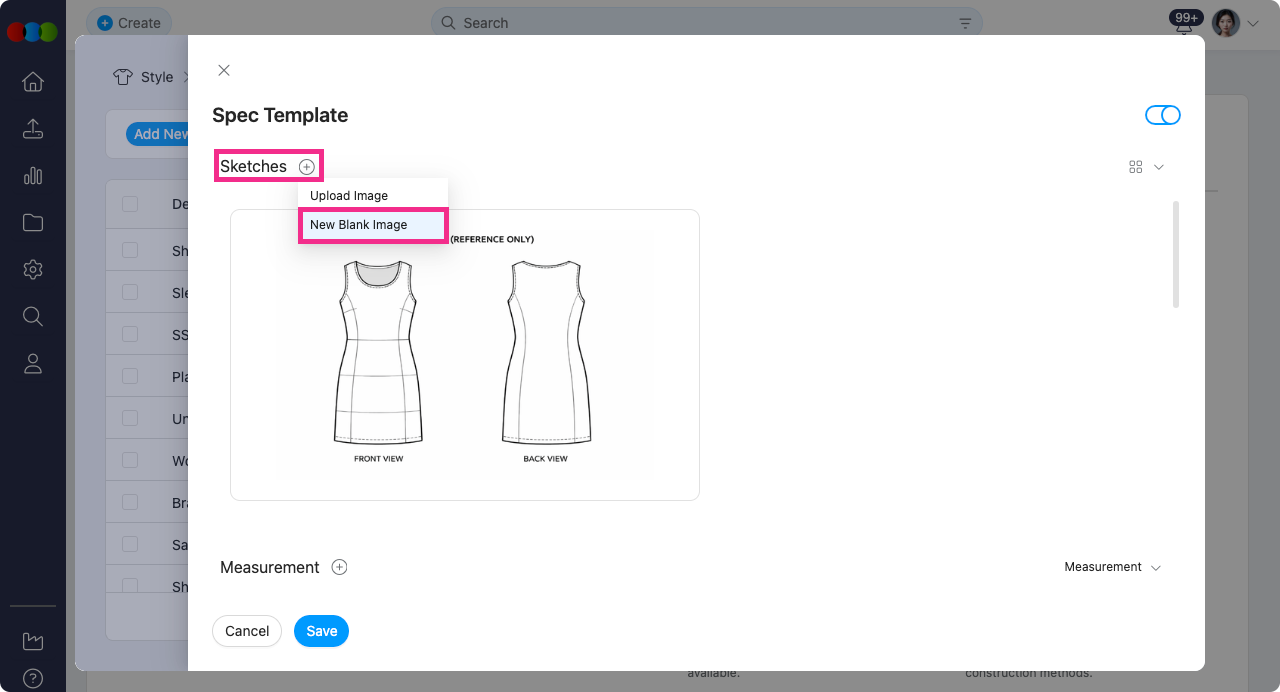Expand the grid view layout dropdown
The height and width of the screenshot is (692, 1280).
coord(1146,167)
